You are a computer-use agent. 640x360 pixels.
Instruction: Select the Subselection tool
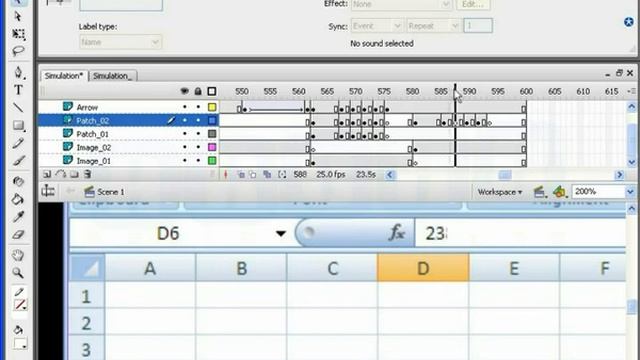[x=18, y=16]
